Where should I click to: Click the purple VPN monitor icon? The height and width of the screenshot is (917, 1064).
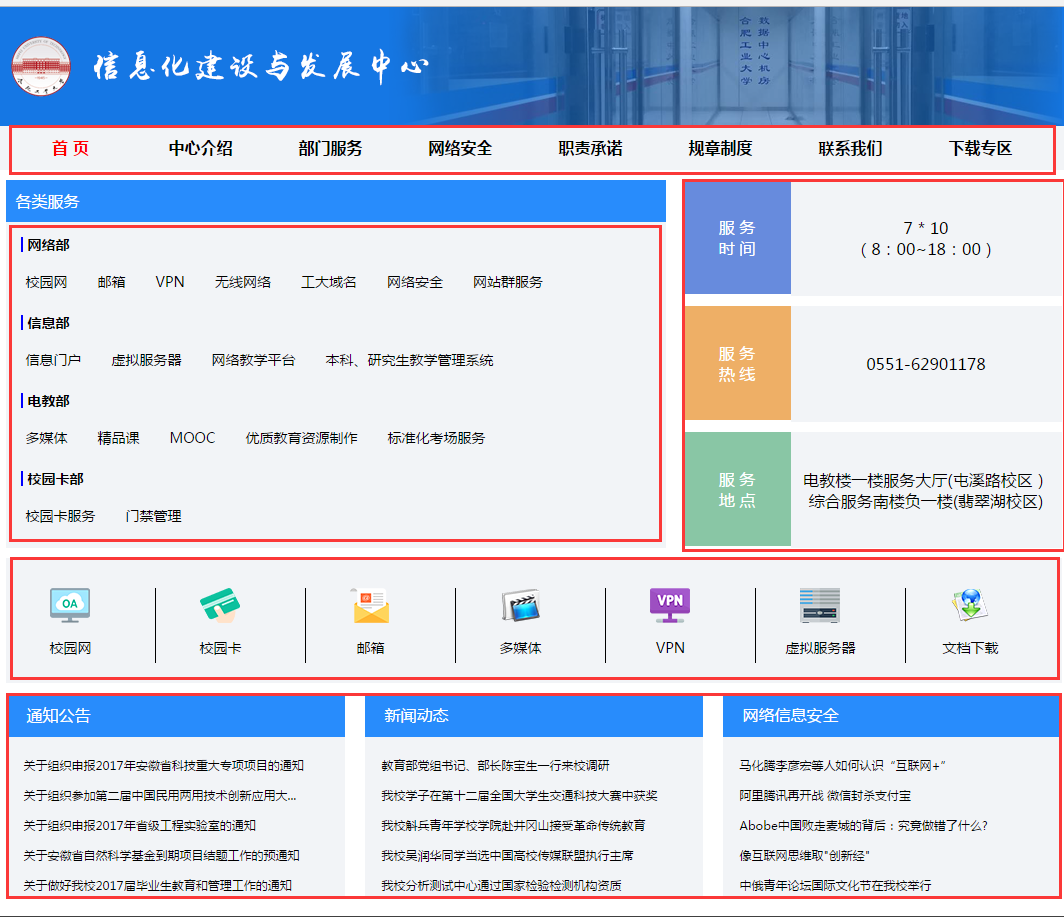[670, 604]
